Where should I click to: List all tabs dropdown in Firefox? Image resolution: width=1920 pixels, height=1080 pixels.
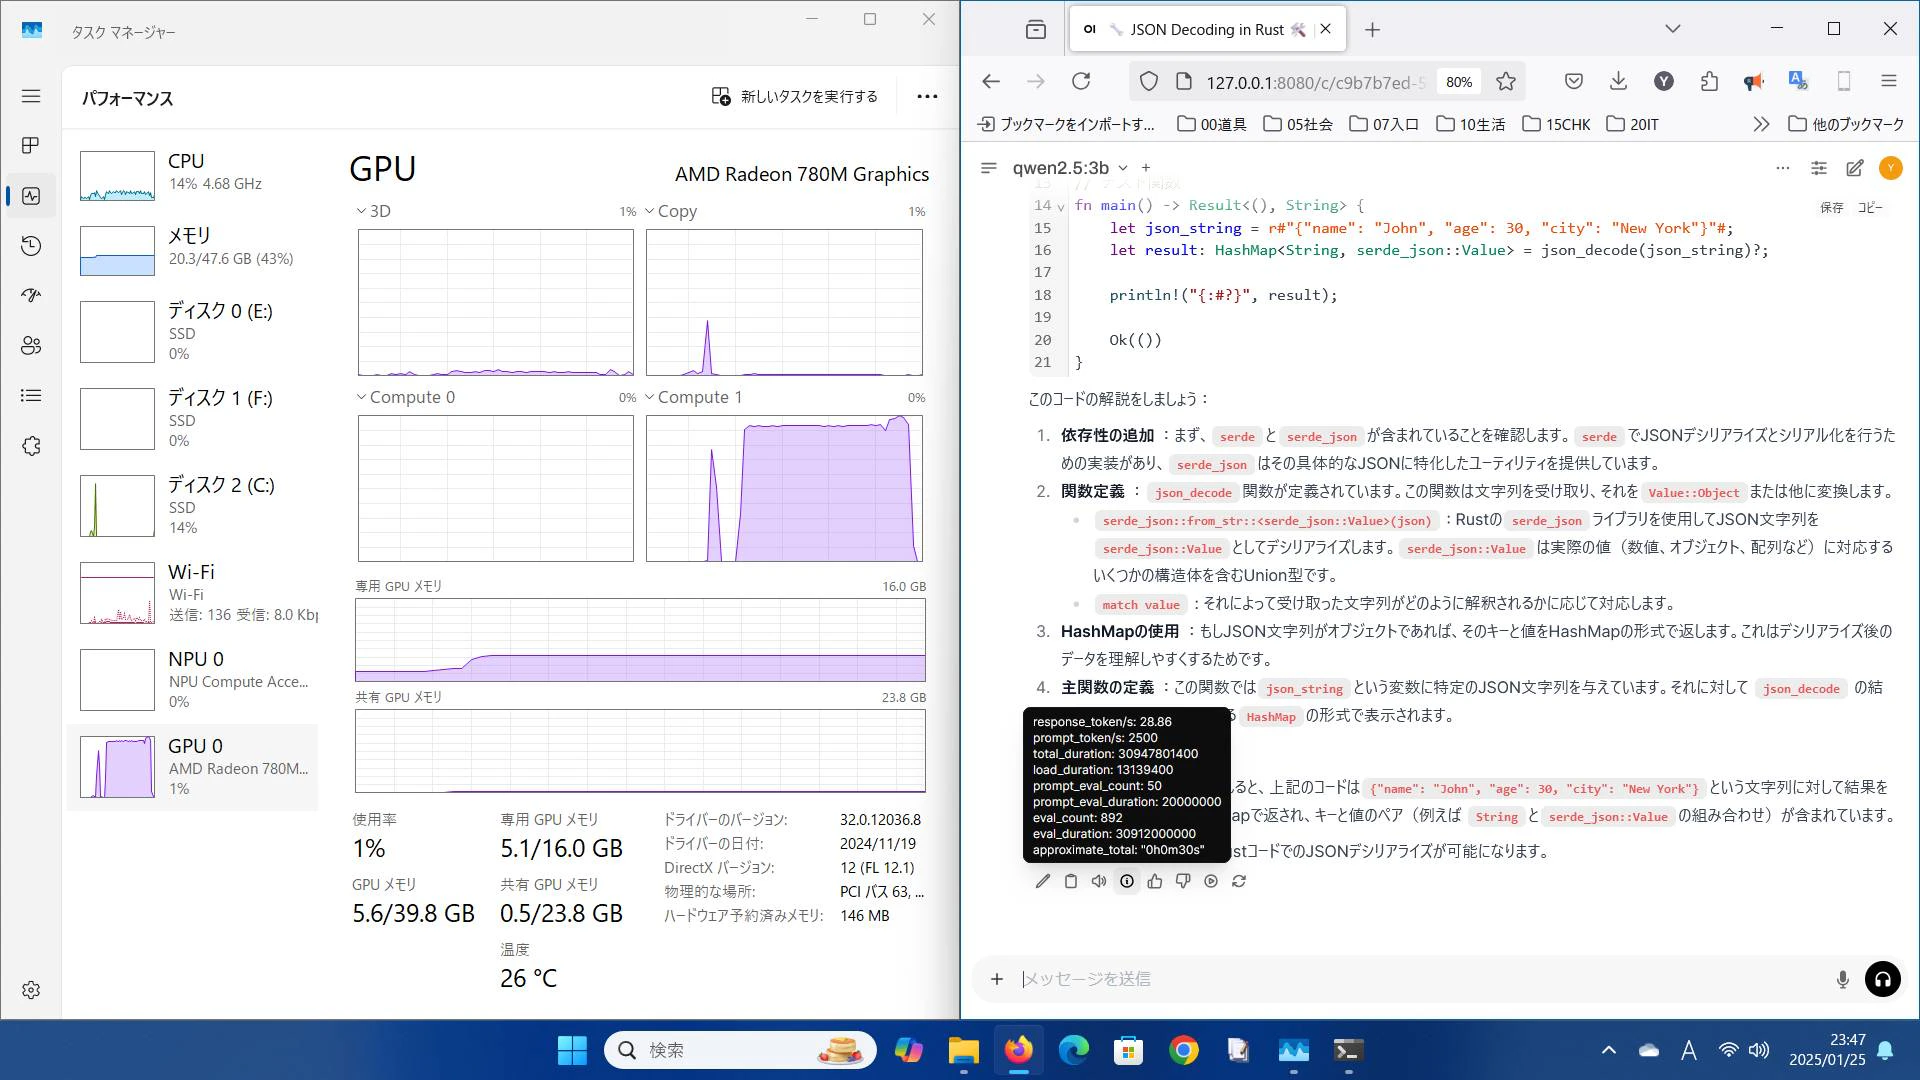(1673, 29)
